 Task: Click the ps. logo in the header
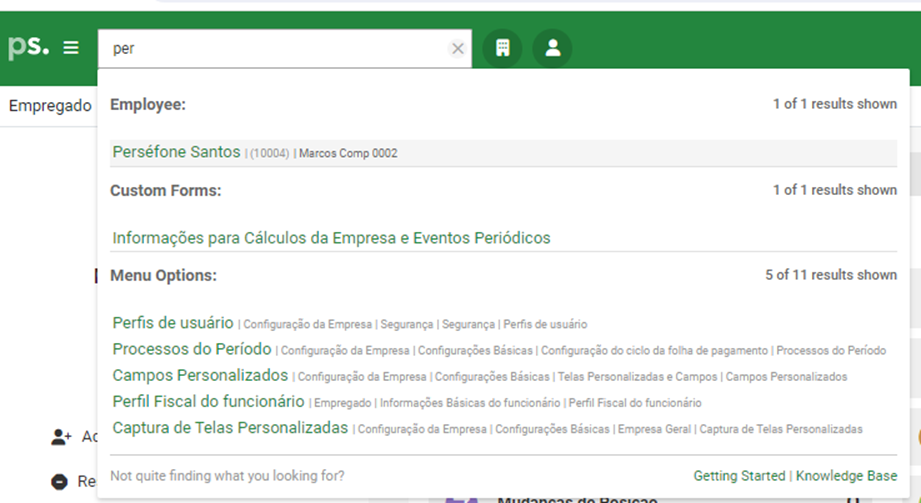point(28,47)
